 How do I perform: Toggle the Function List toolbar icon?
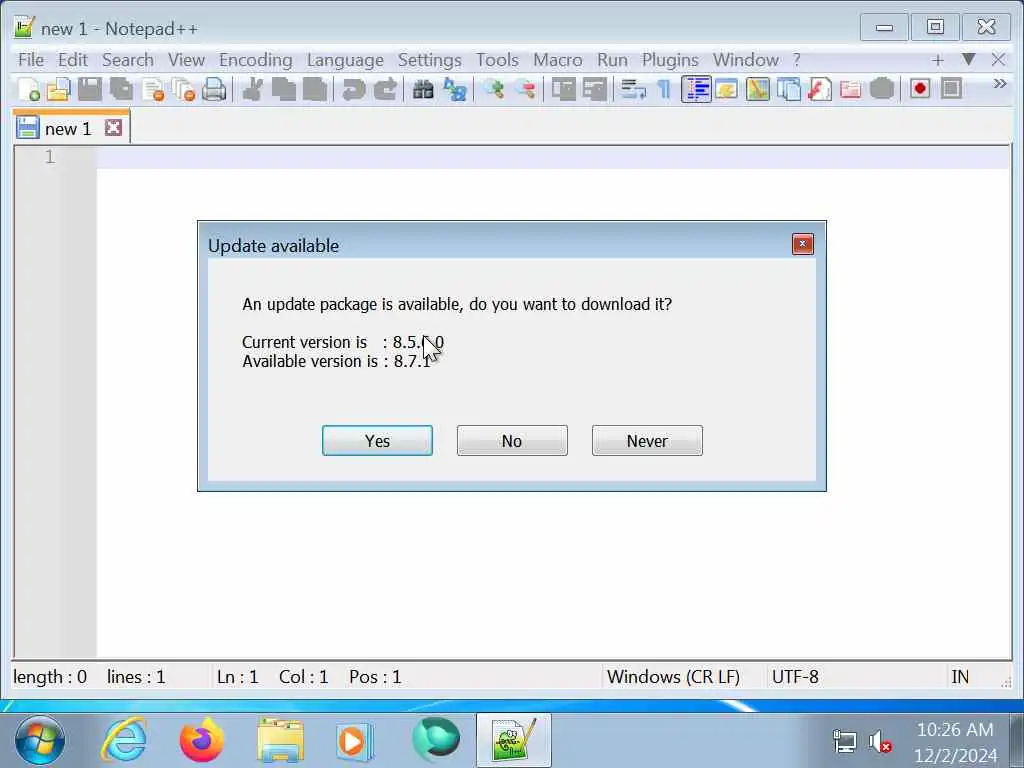[819, 89]
